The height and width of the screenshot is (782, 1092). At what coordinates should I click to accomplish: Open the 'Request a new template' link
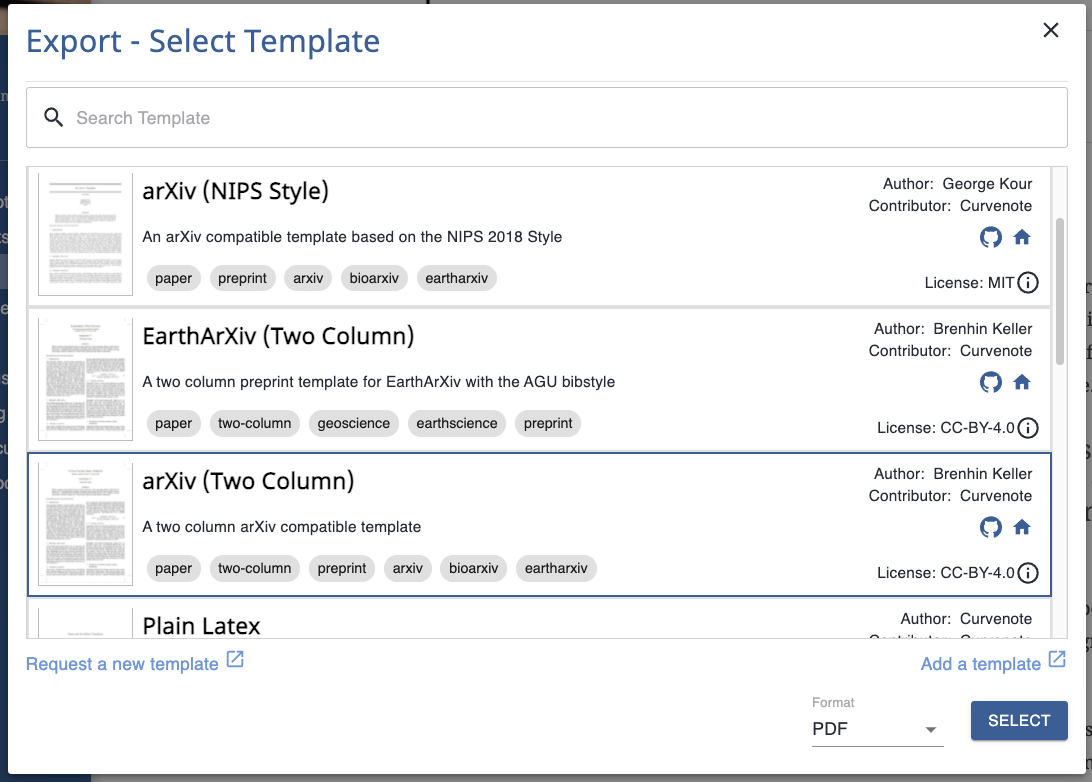click(x=123, y=663)
